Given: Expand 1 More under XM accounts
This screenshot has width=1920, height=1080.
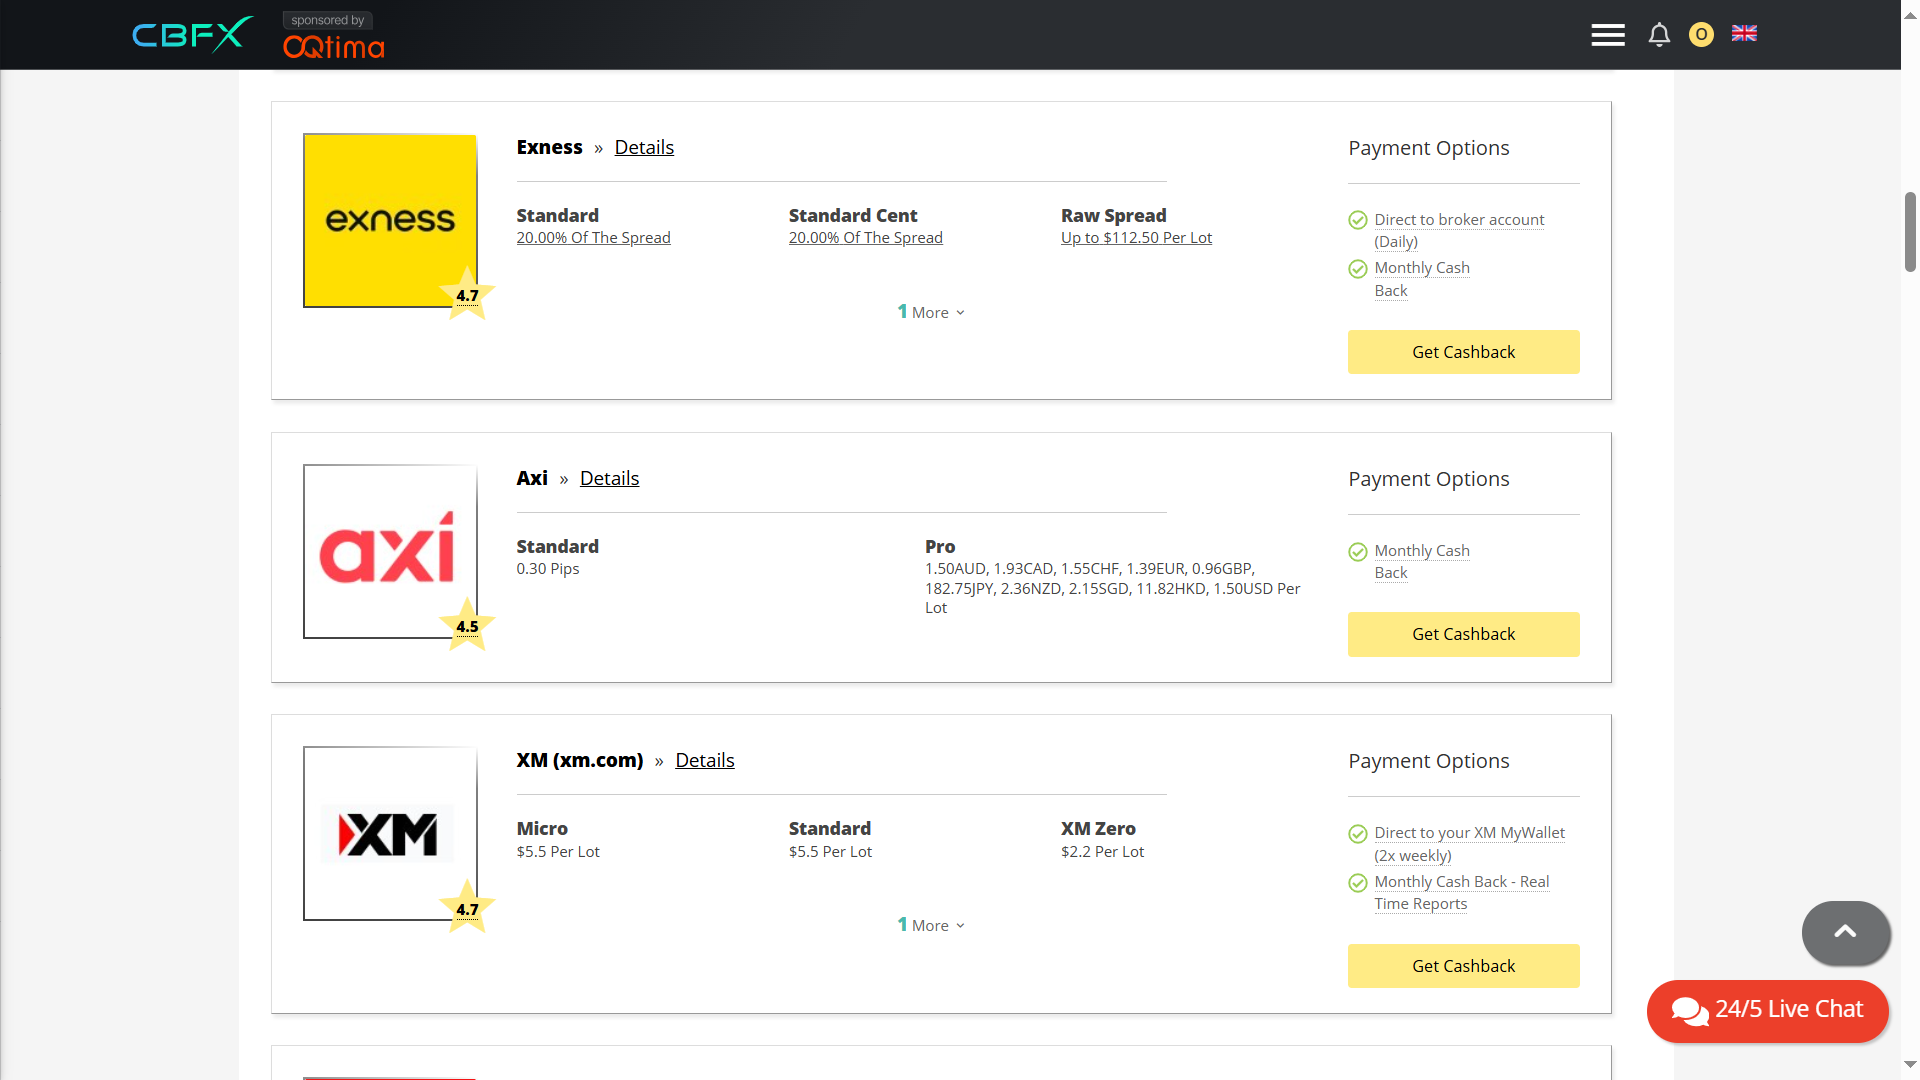Looking at the screenshot, I should (931, 925).
